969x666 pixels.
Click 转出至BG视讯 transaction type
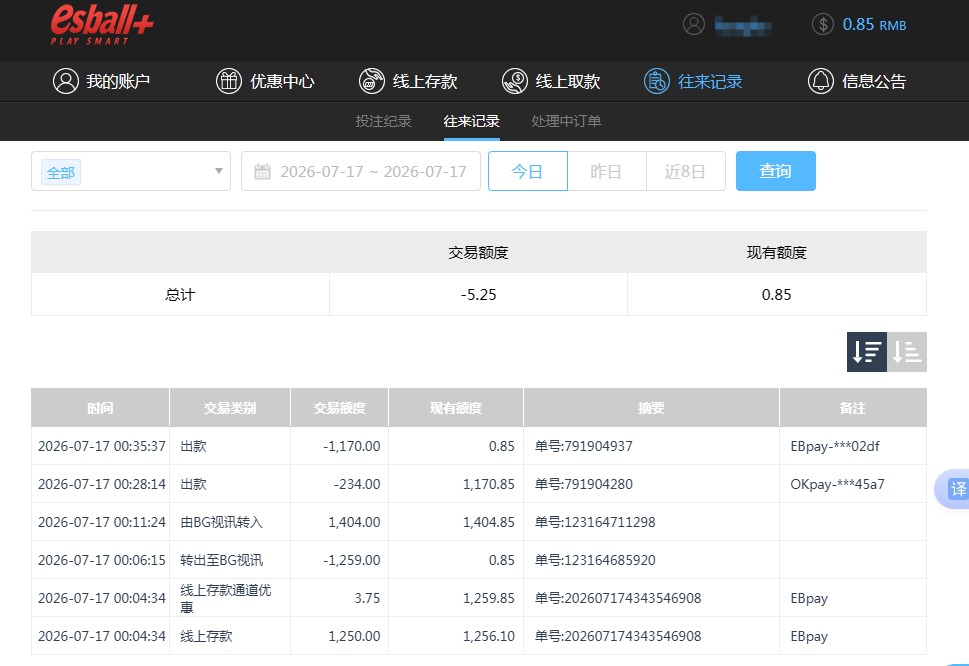pos(221,560)
